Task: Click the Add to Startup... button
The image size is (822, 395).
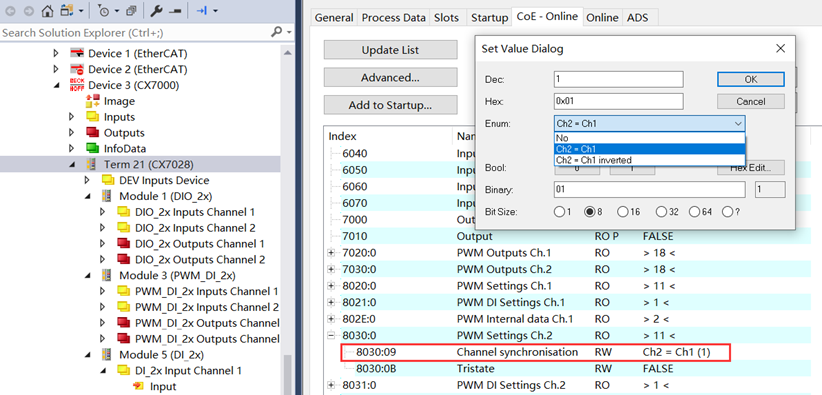Action: pos(391,105)
